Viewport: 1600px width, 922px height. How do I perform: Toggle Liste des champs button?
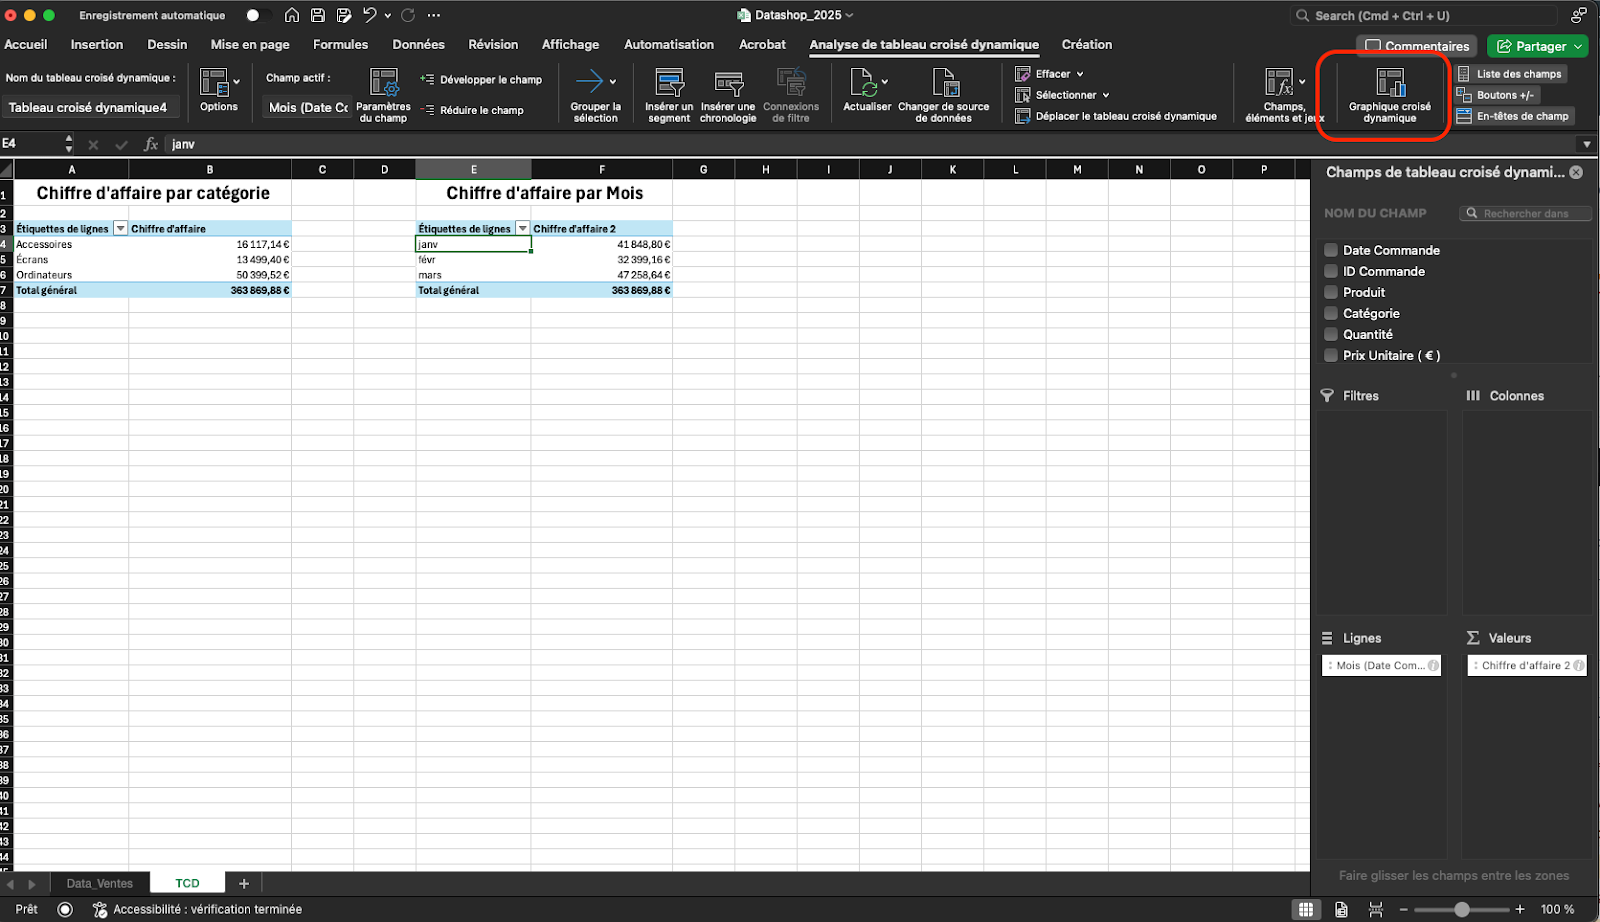[x=1509, y=74]
